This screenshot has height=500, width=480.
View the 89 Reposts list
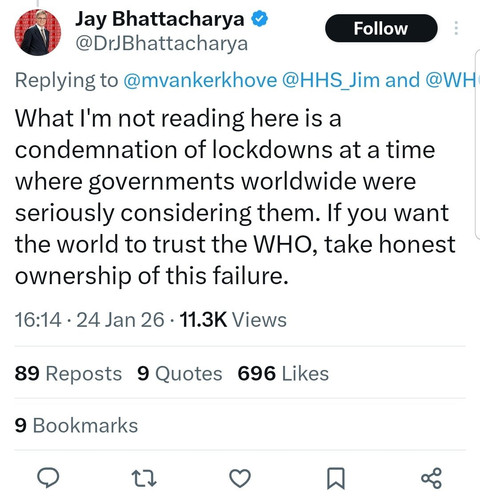(x=68, y=373)
